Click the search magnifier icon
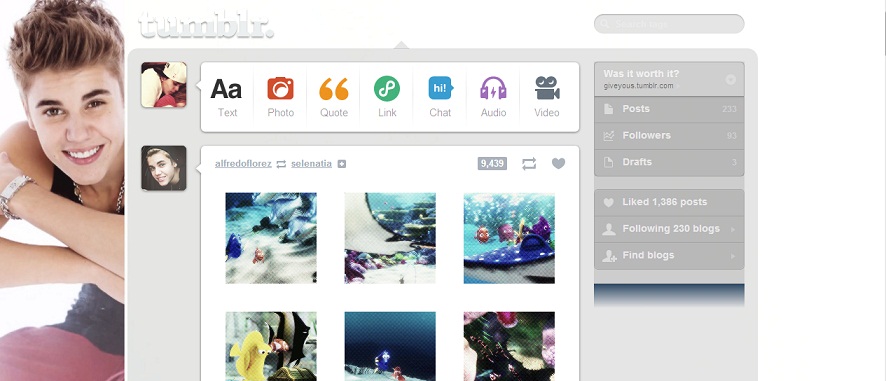The image size is (886, 381). click(x=605, y=24)
